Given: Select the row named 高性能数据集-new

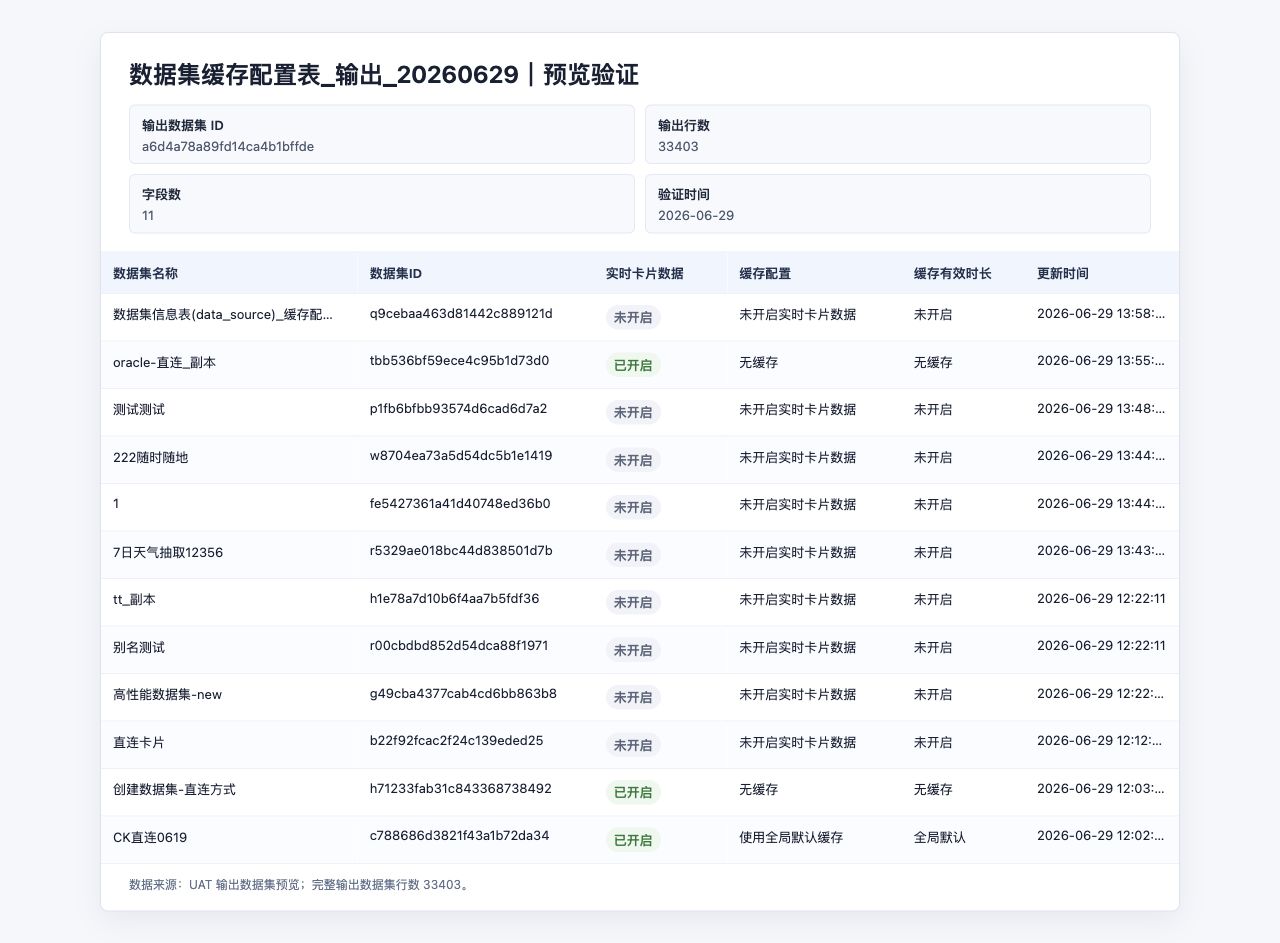Looking at the screenshot, I should [640, 697].
